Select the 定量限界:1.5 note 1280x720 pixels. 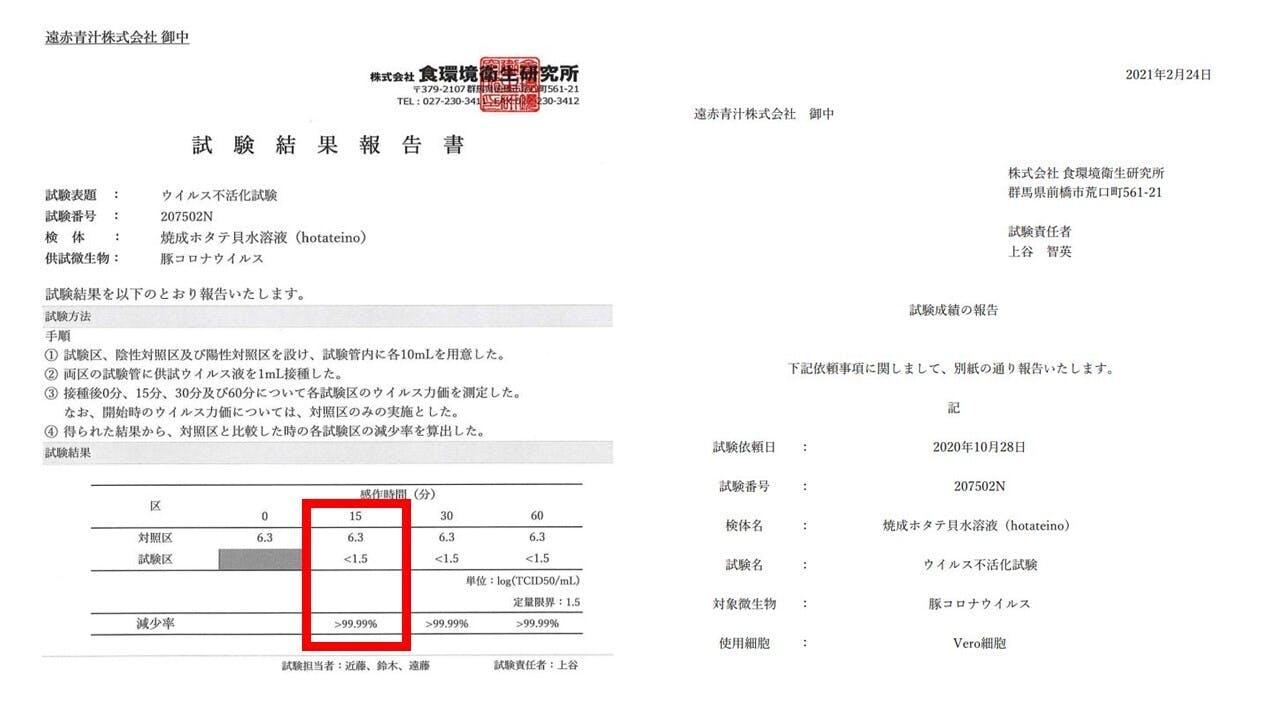[x=546, y=602]
